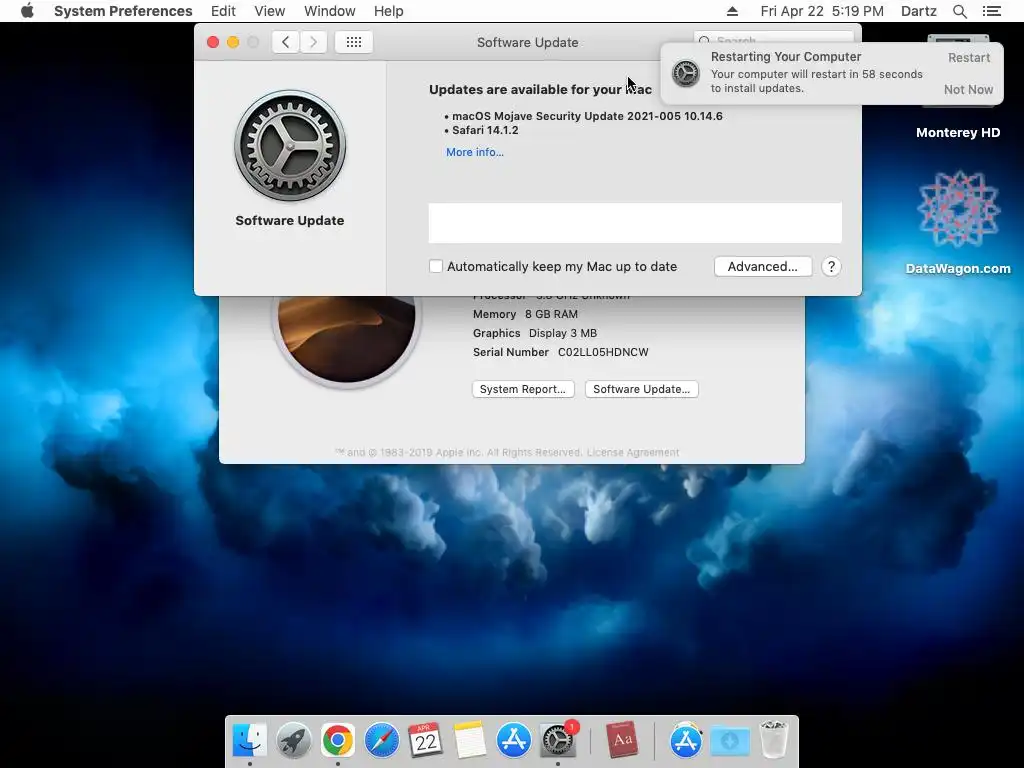Open Notes app from the Dock
This screenshot has width=1024, height=768.
470,740
